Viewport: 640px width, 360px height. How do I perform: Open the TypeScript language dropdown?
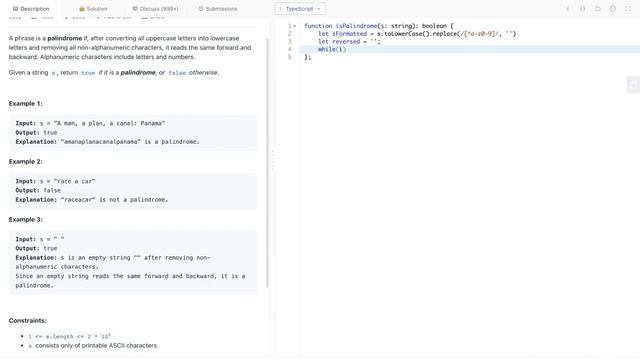pos(300,9)
